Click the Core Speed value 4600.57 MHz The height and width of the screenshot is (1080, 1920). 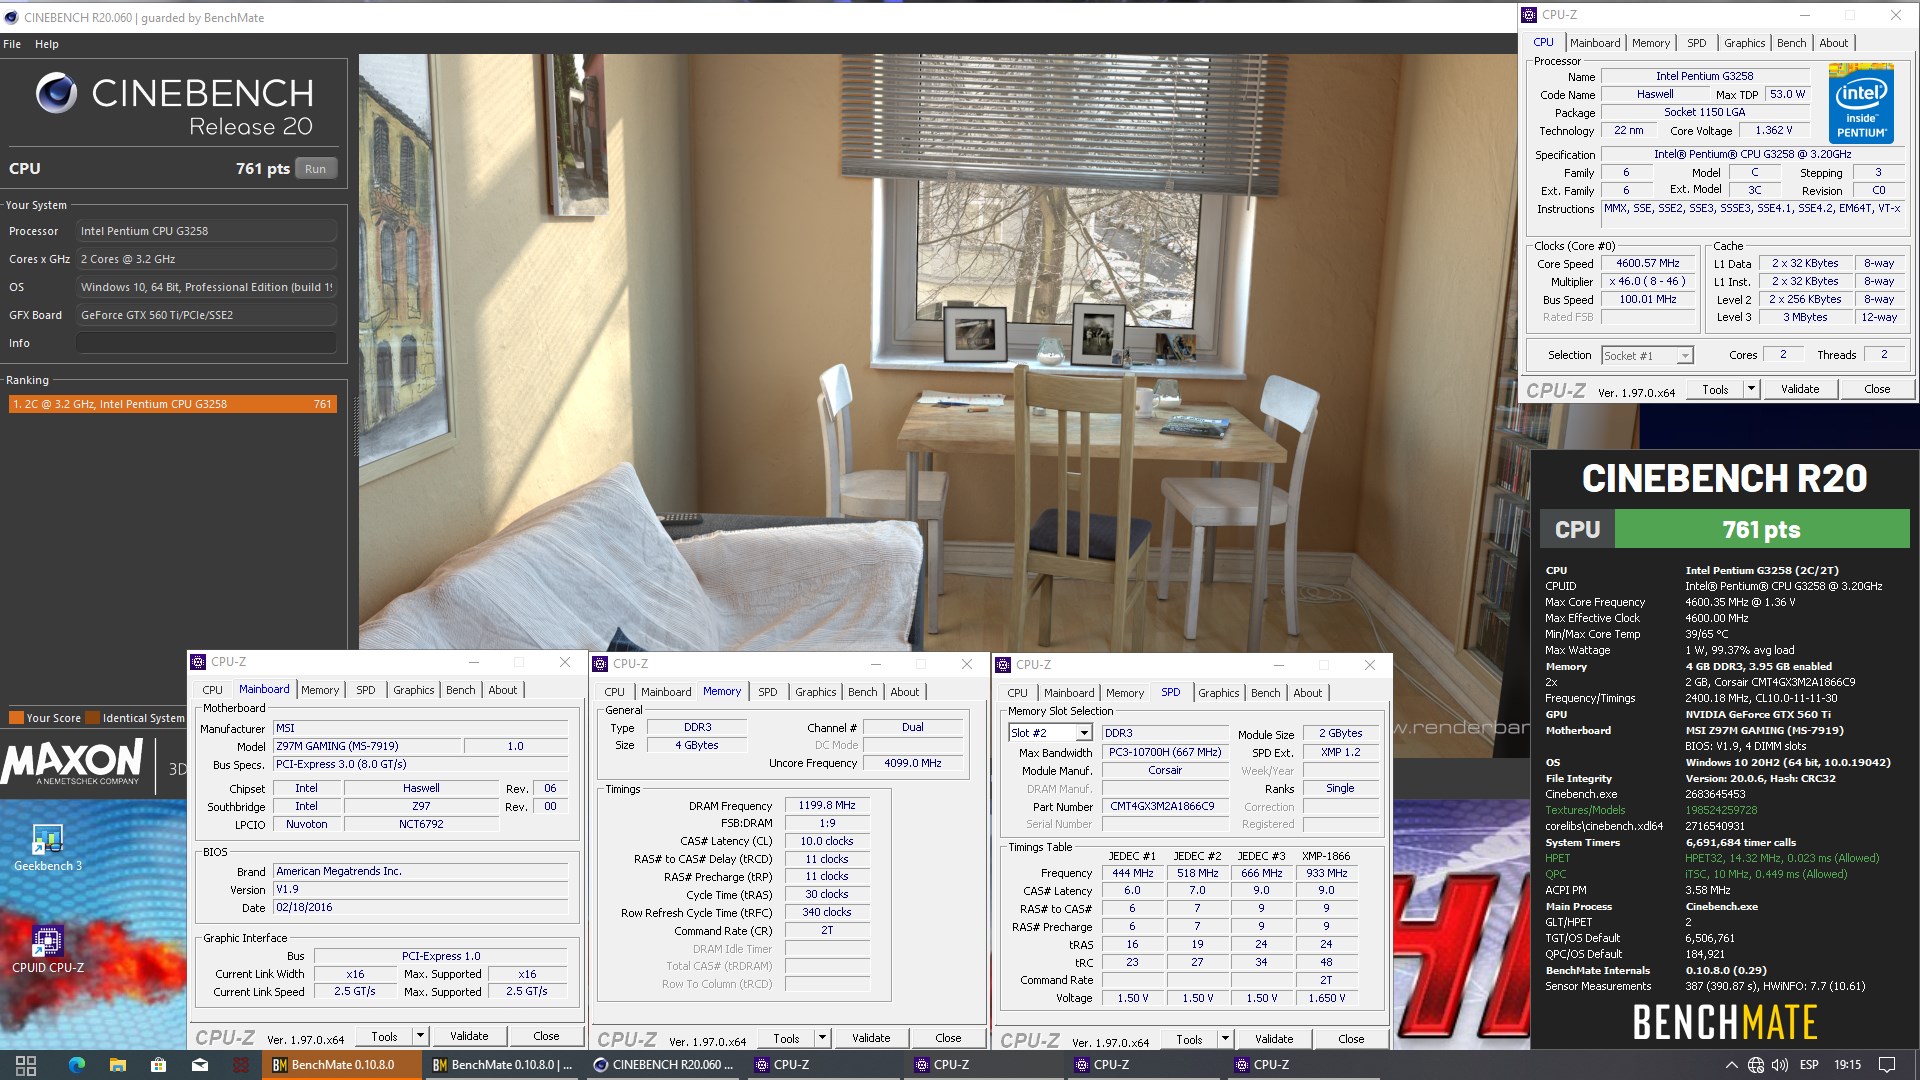(1648, 263)
